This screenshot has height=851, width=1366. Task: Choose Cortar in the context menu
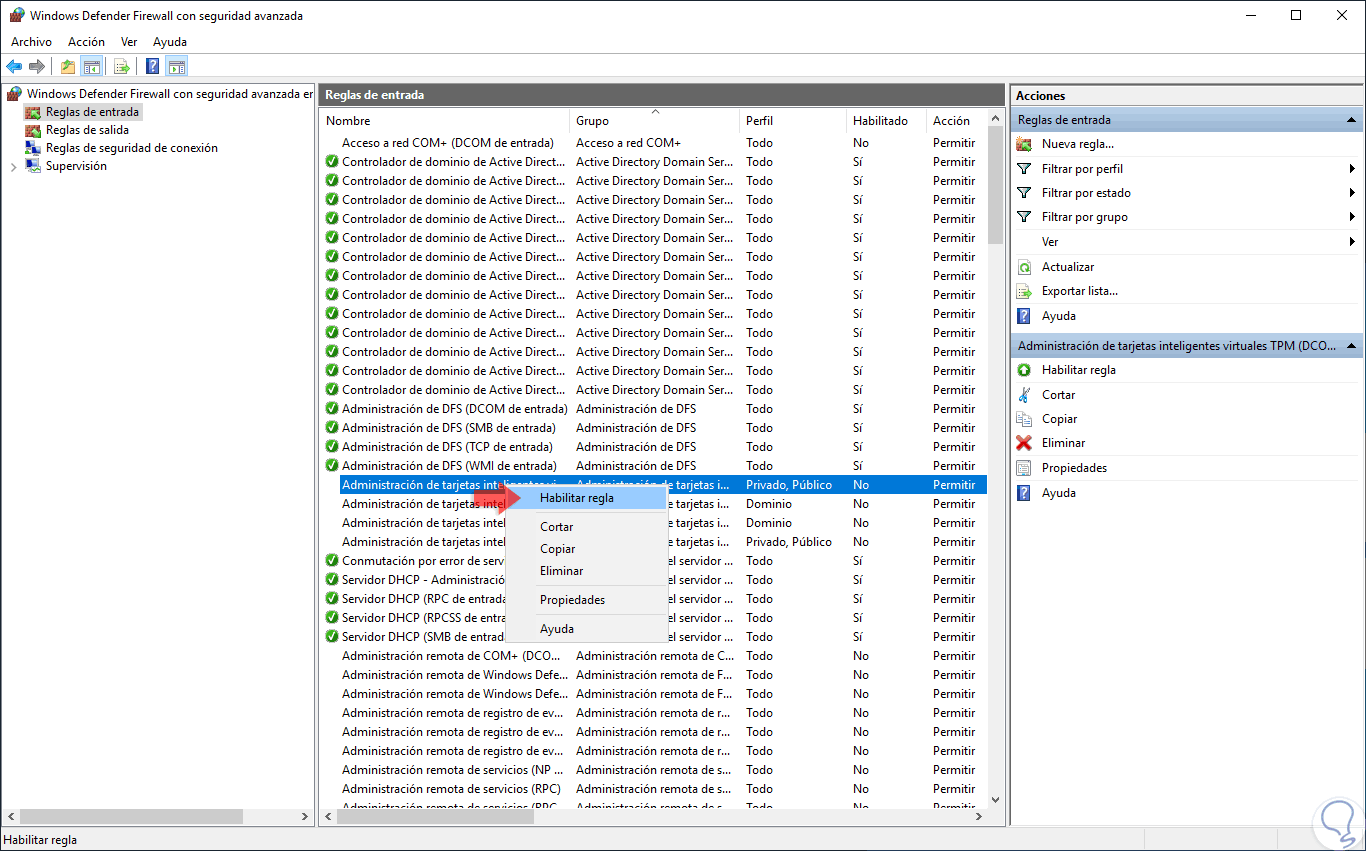(586, 527)
